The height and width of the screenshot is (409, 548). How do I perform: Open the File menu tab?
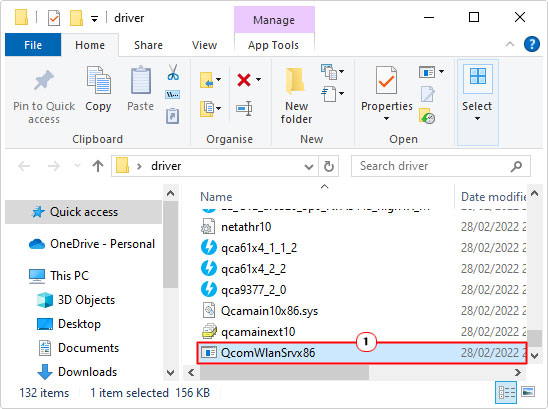point(33,45)
